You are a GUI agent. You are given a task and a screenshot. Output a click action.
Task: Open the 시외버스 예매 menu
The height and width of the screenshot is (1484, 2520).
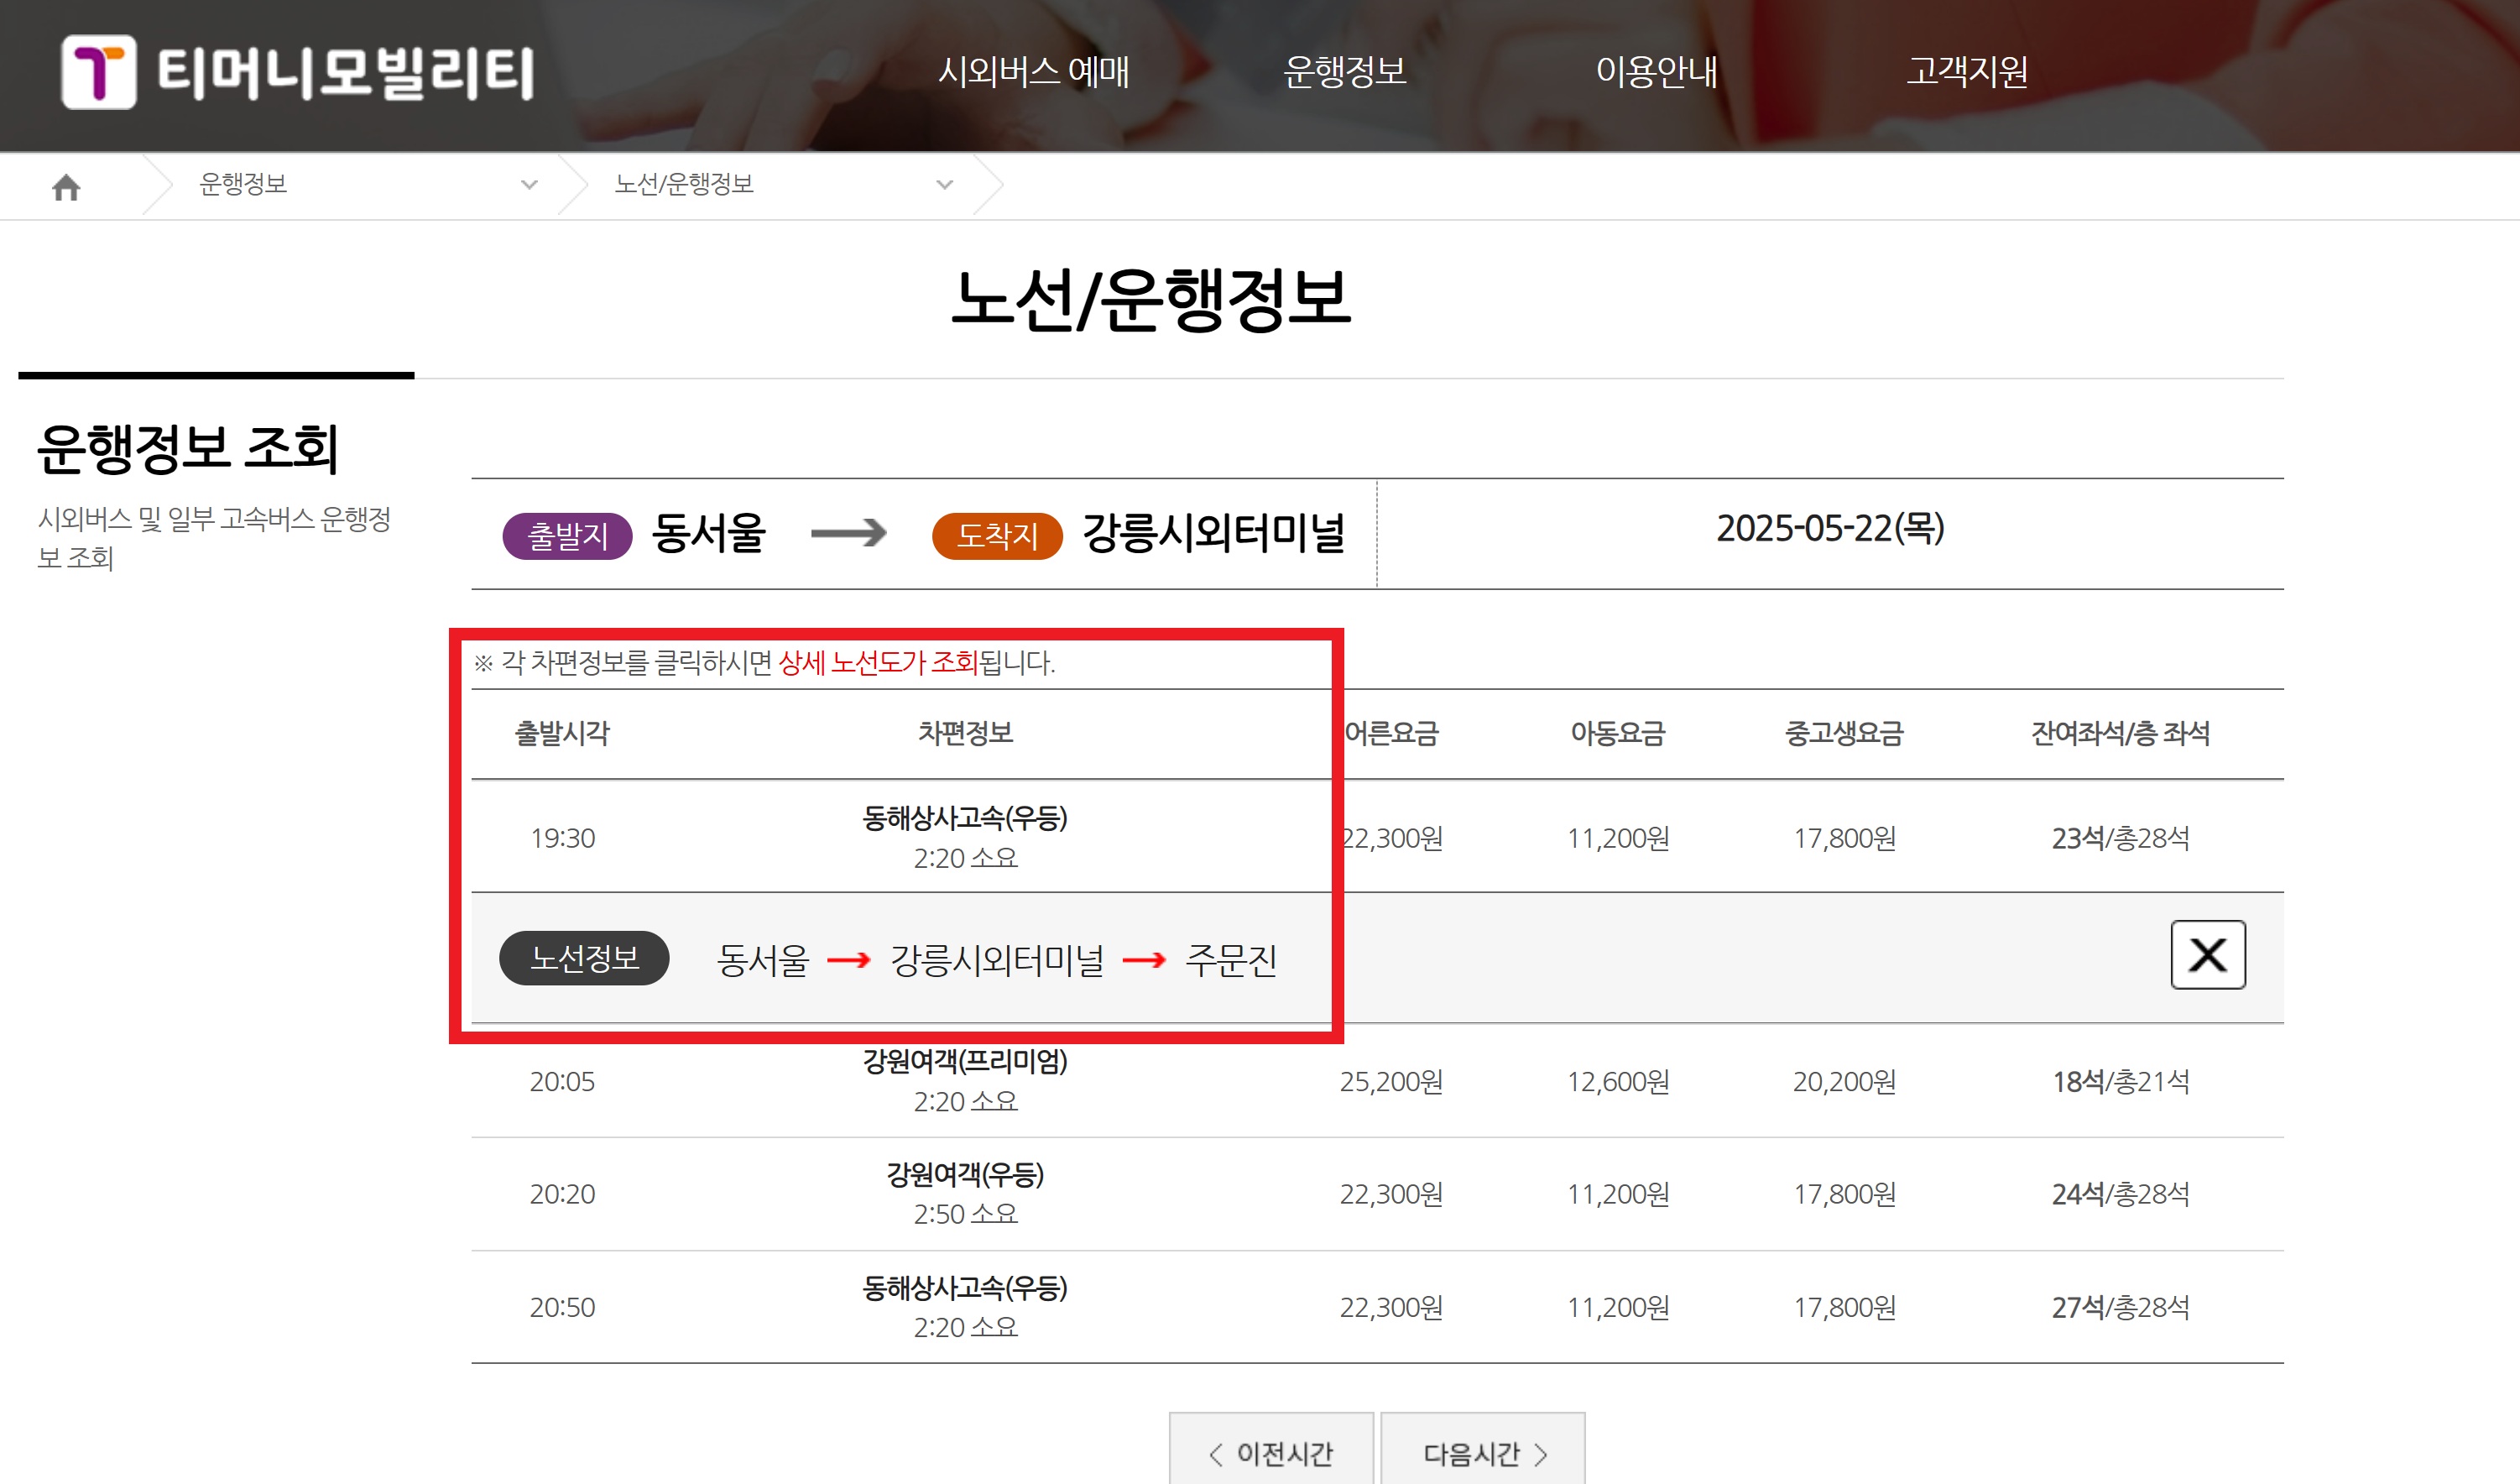click(x=1033, y=72)
